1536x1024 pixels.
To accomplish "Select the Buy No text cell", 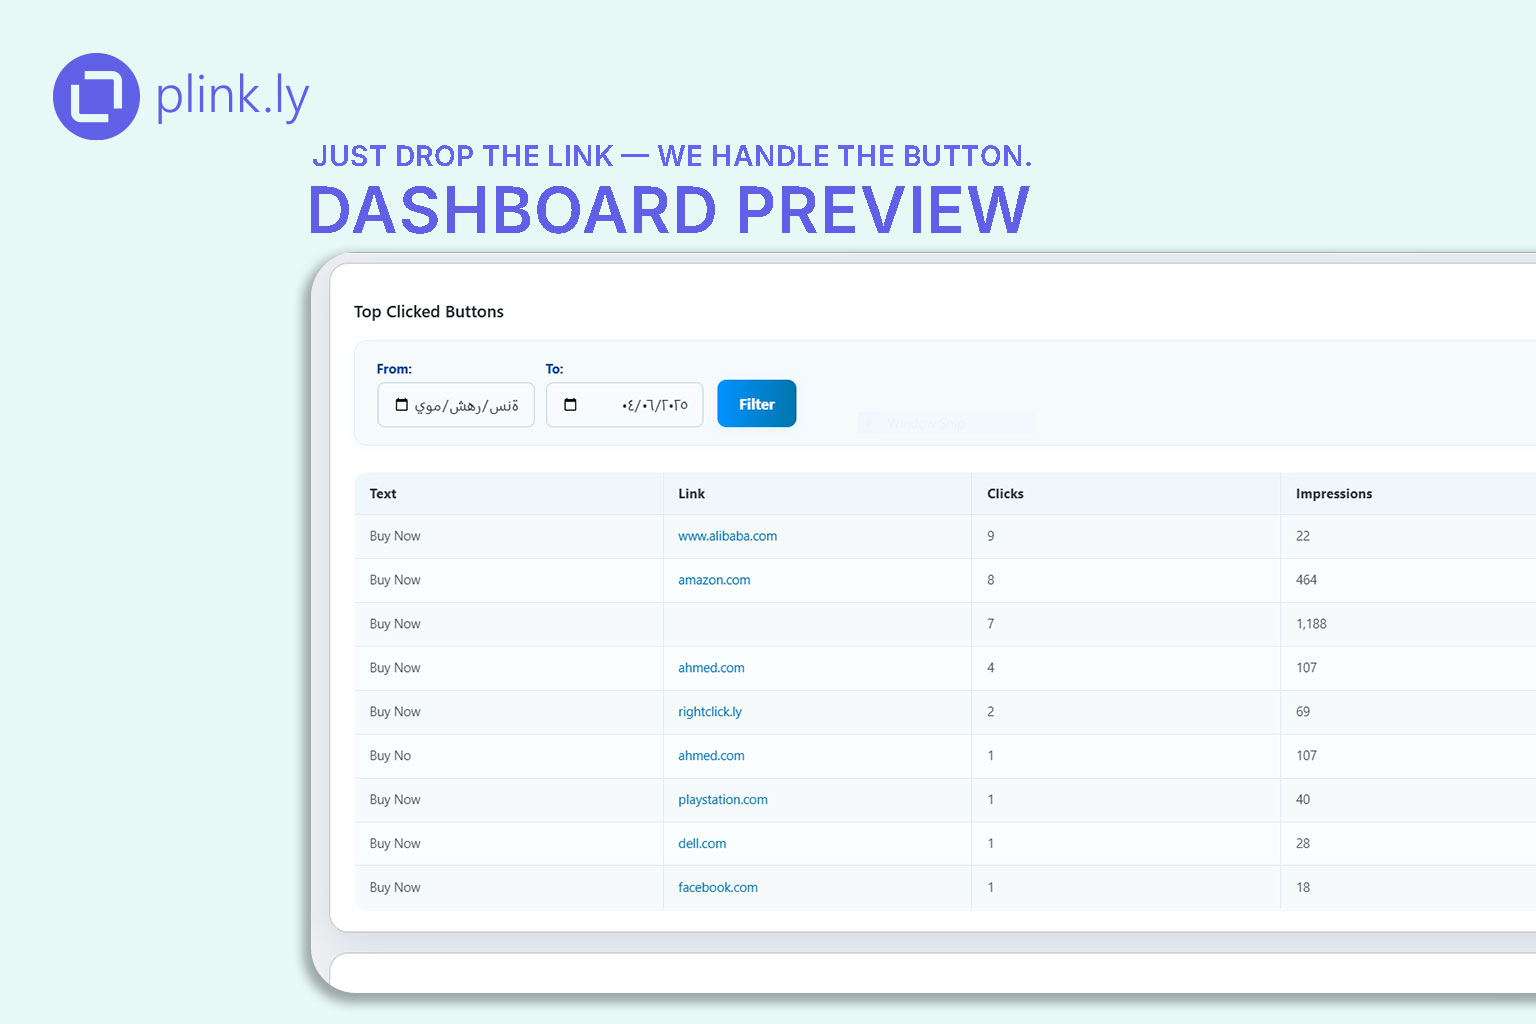I will pyautogui.click(x=509, y=756).
